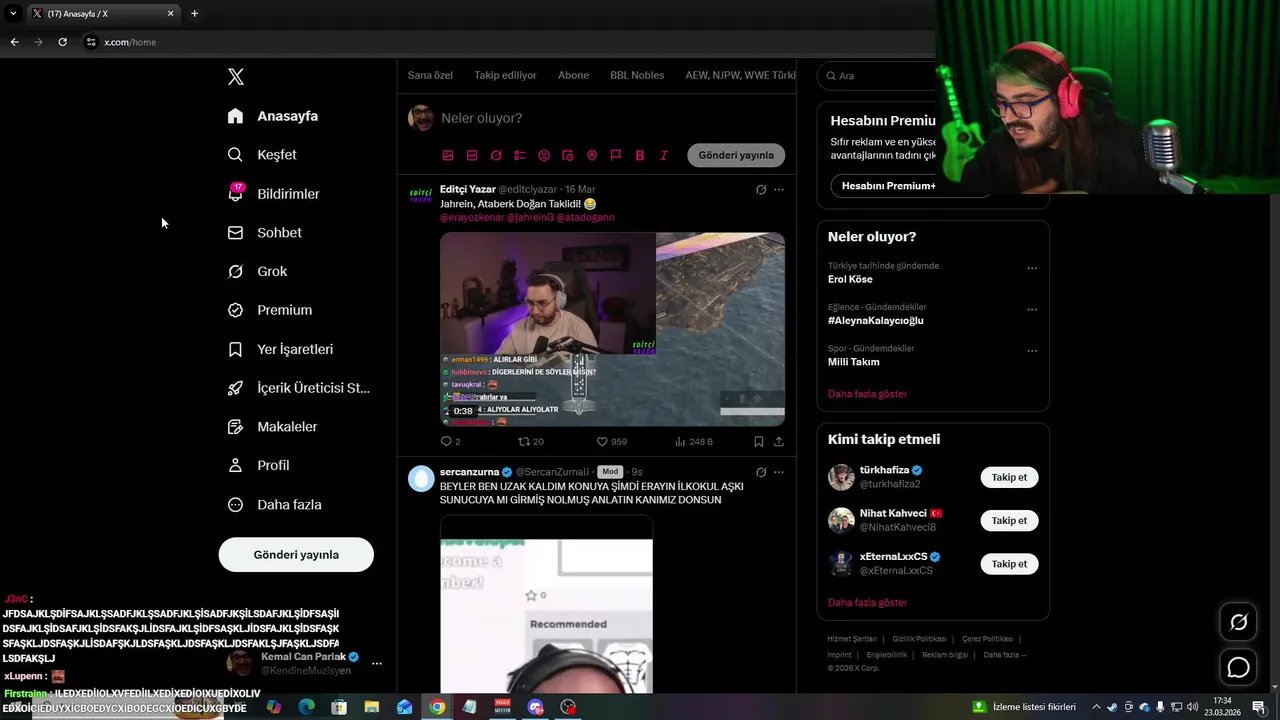This screenshot has width=1280, height=720.
Task: Toggle italic formatting in composer
Action: tap(664, 156)
